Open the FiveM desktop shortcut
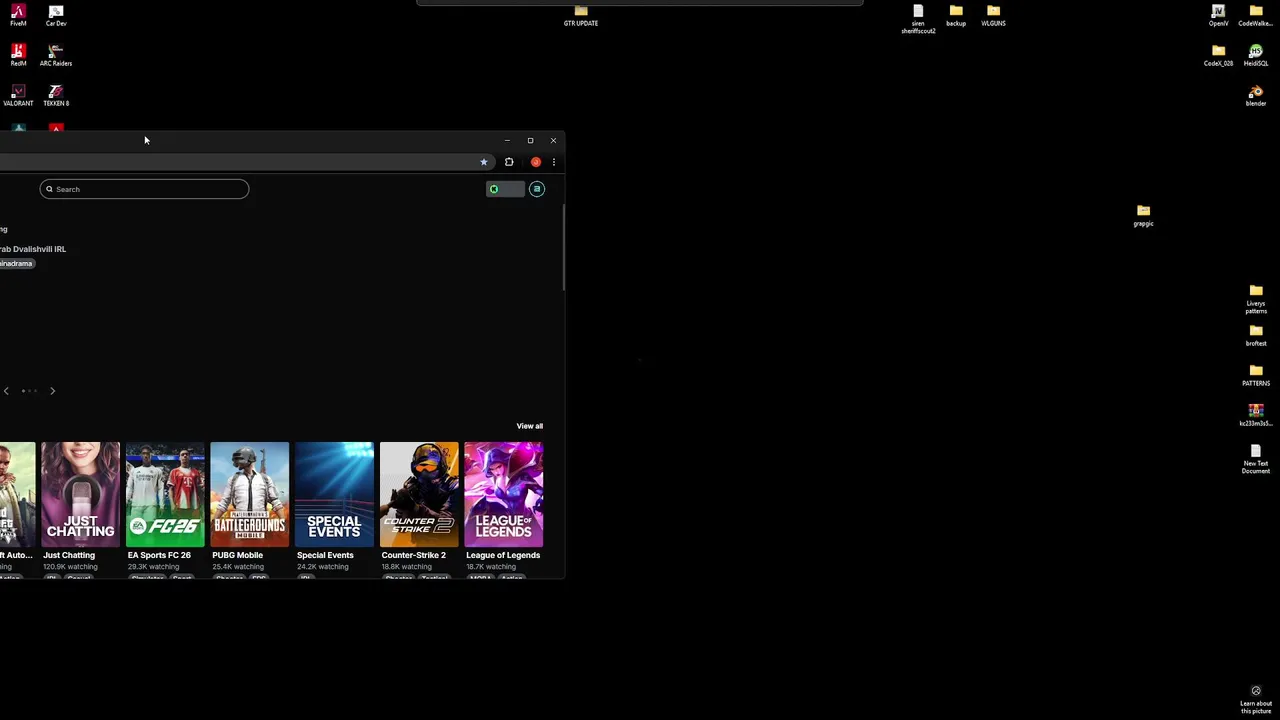This screenshot has width=1280, height=720. click(18, 15)
